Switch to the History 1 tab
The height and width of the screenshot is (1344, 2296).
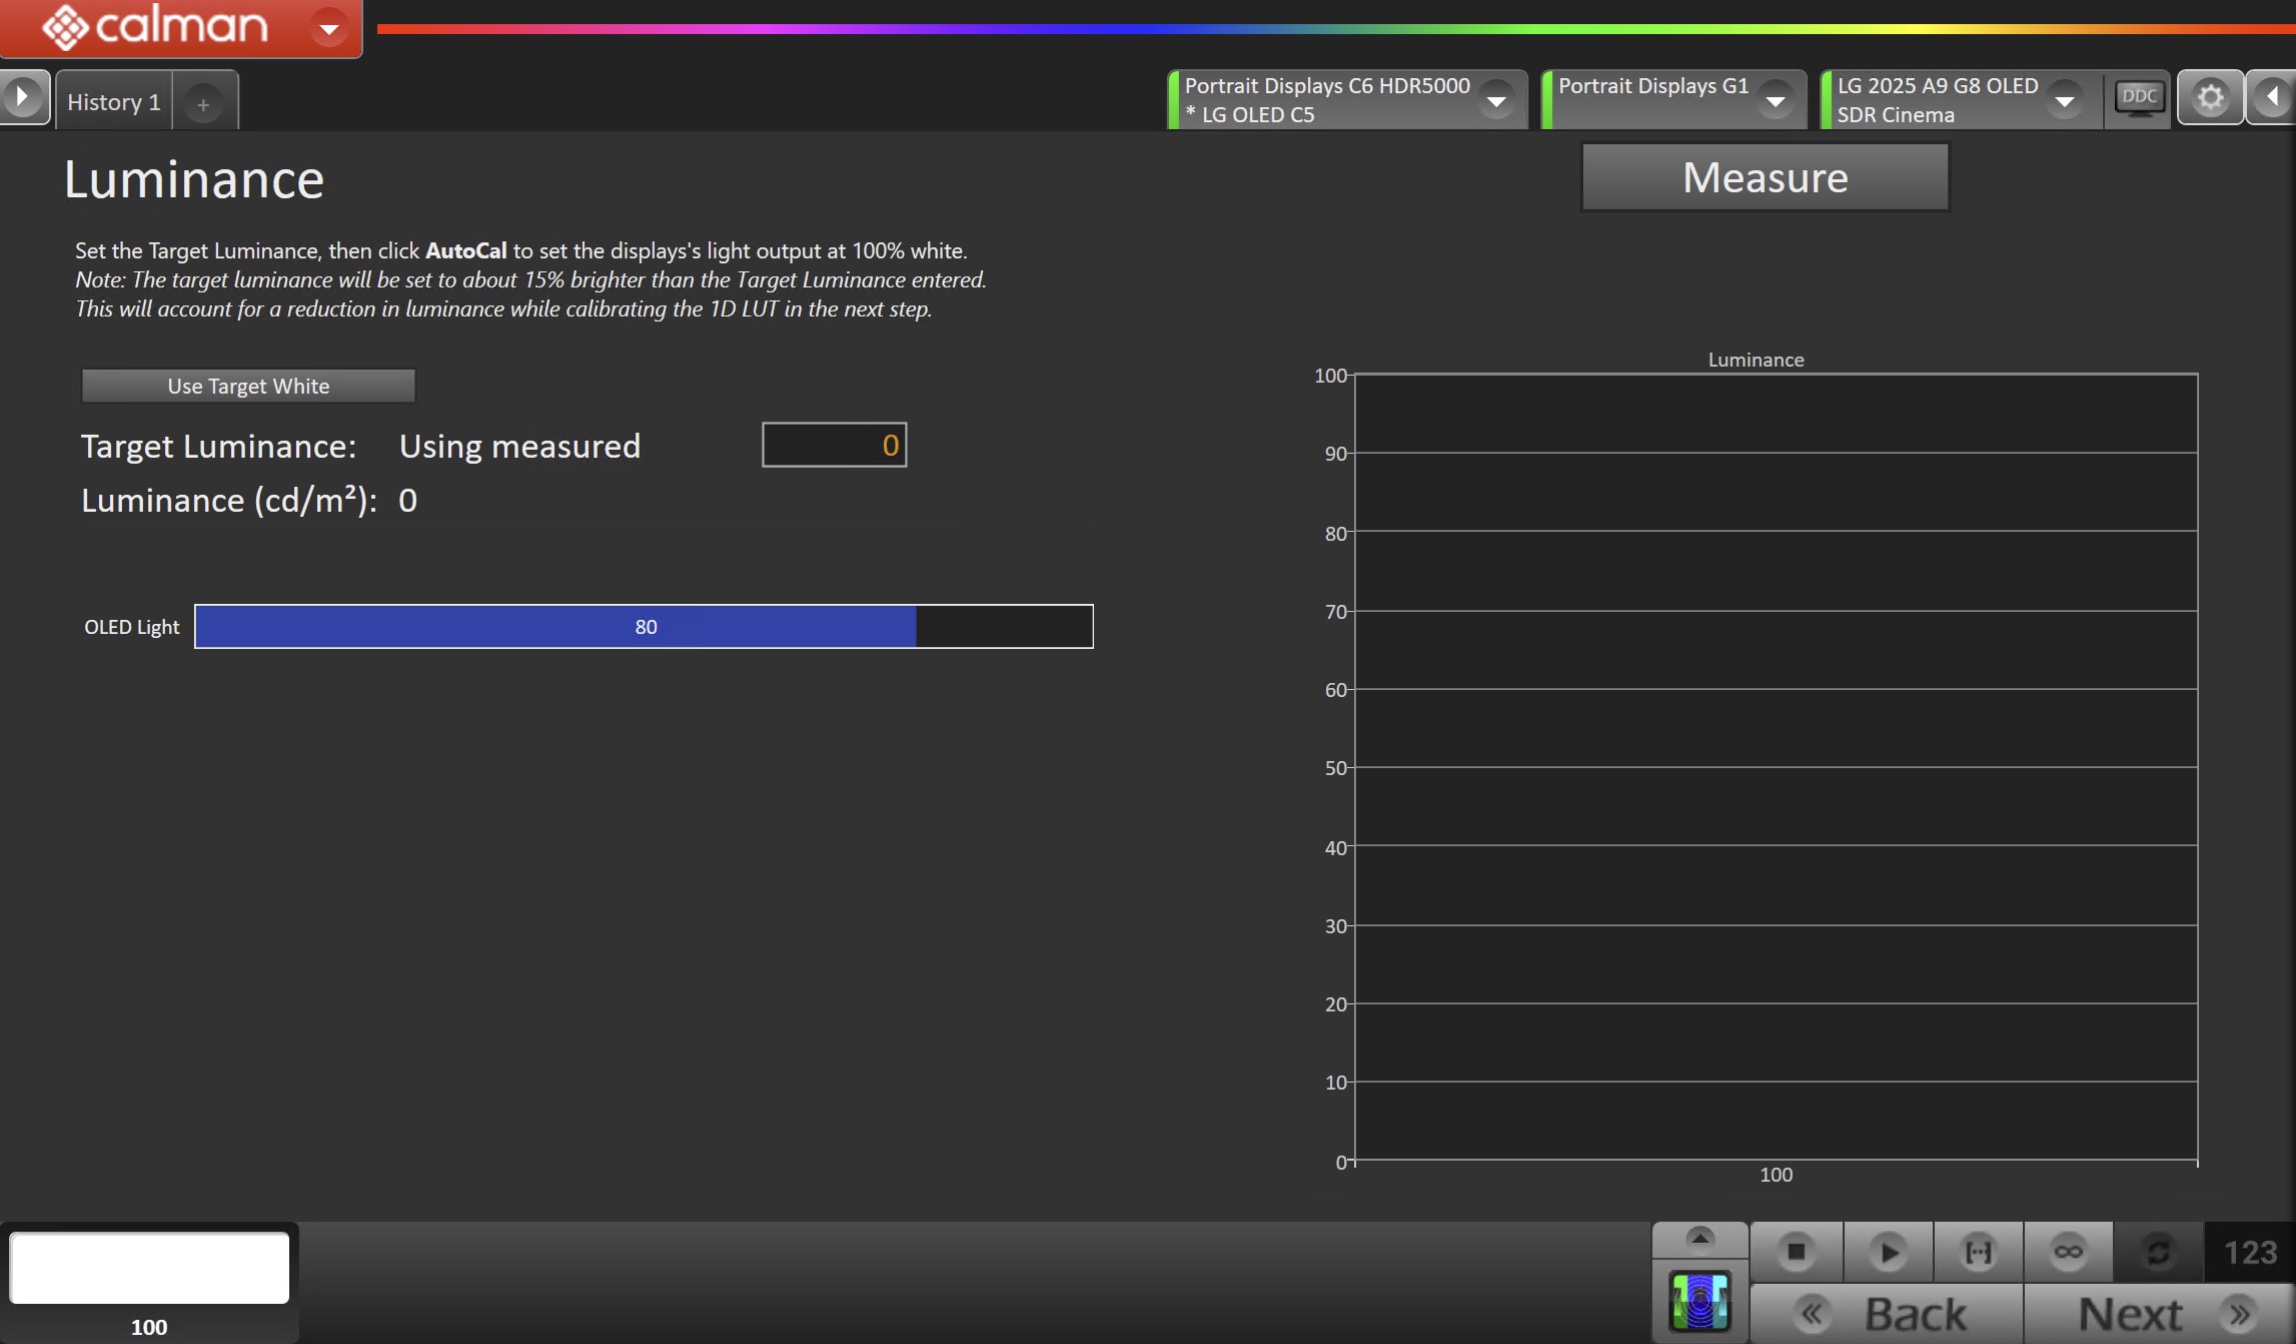point(113,102)
